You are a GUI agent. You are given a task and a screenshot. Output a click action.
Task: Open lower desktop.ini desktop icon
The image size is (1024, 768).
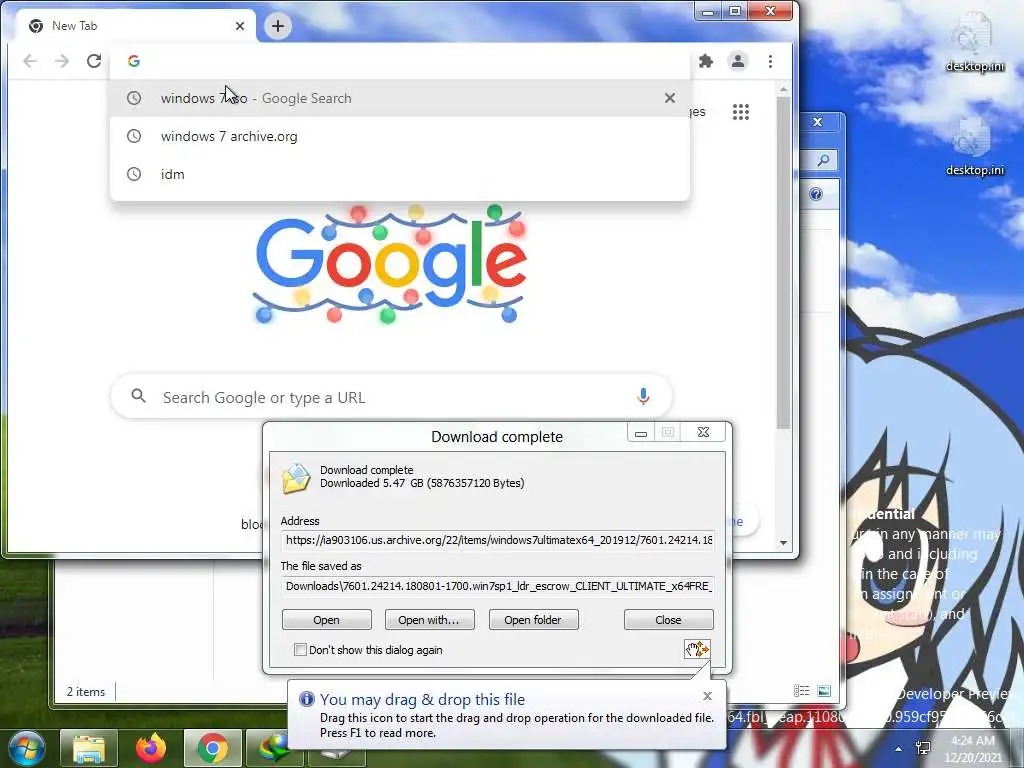click(974, 145)
